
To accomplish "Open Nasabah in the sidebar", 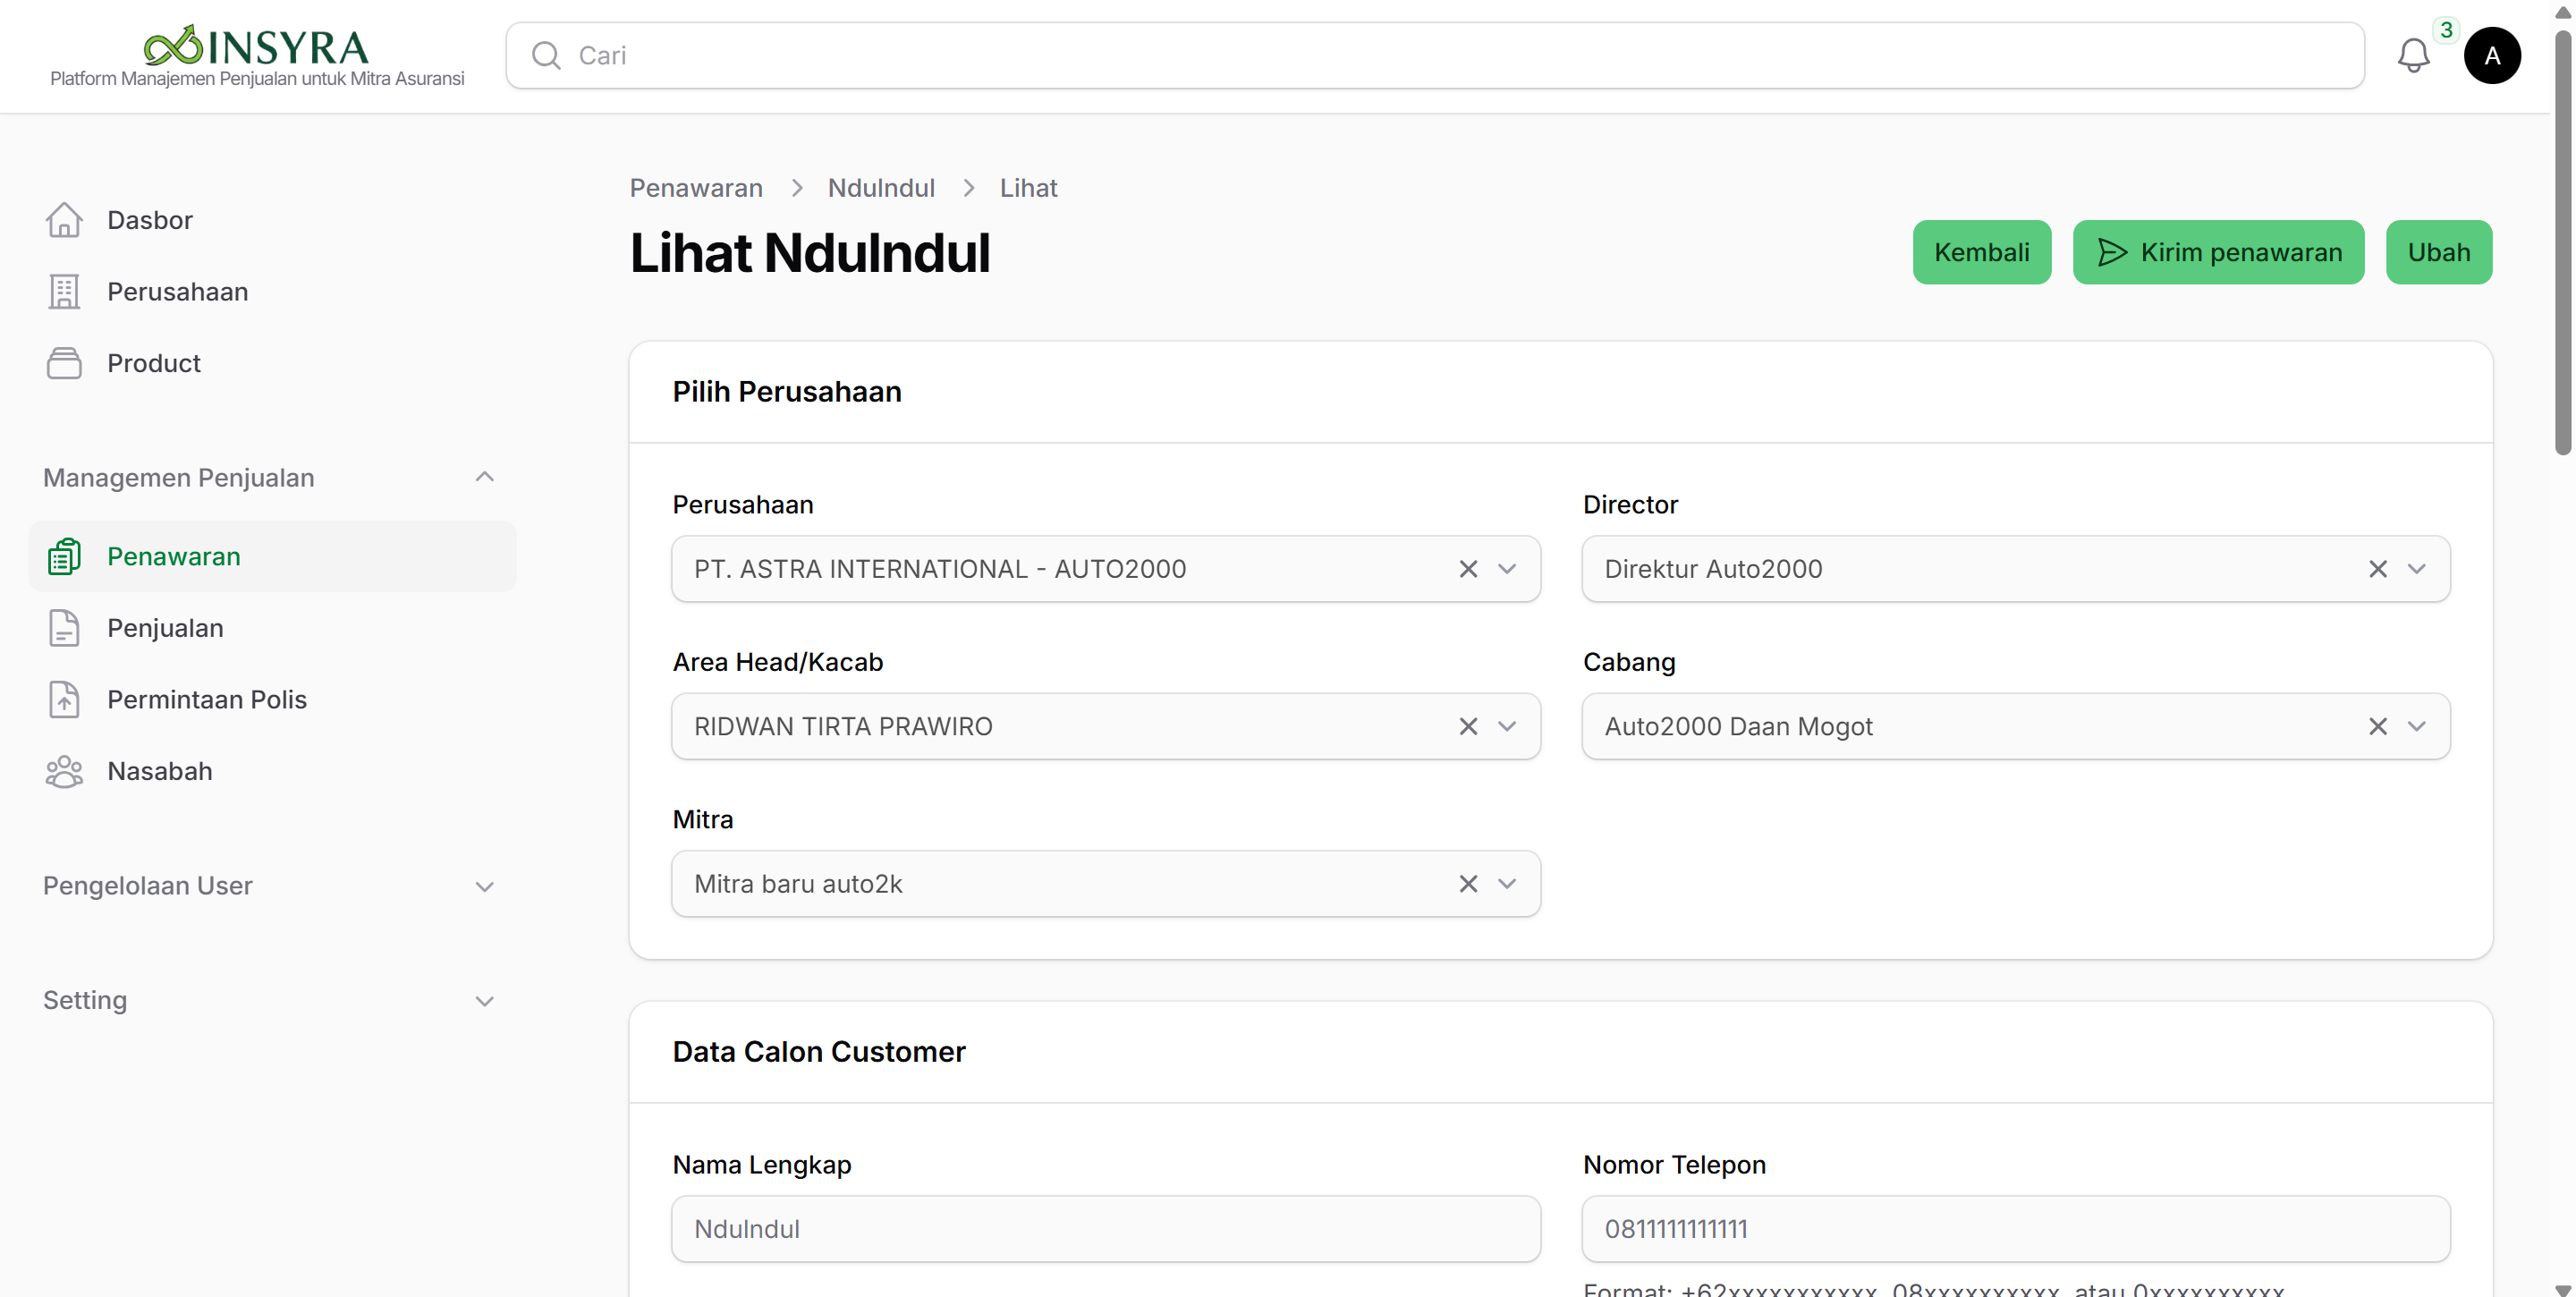I will click(273, 771).
